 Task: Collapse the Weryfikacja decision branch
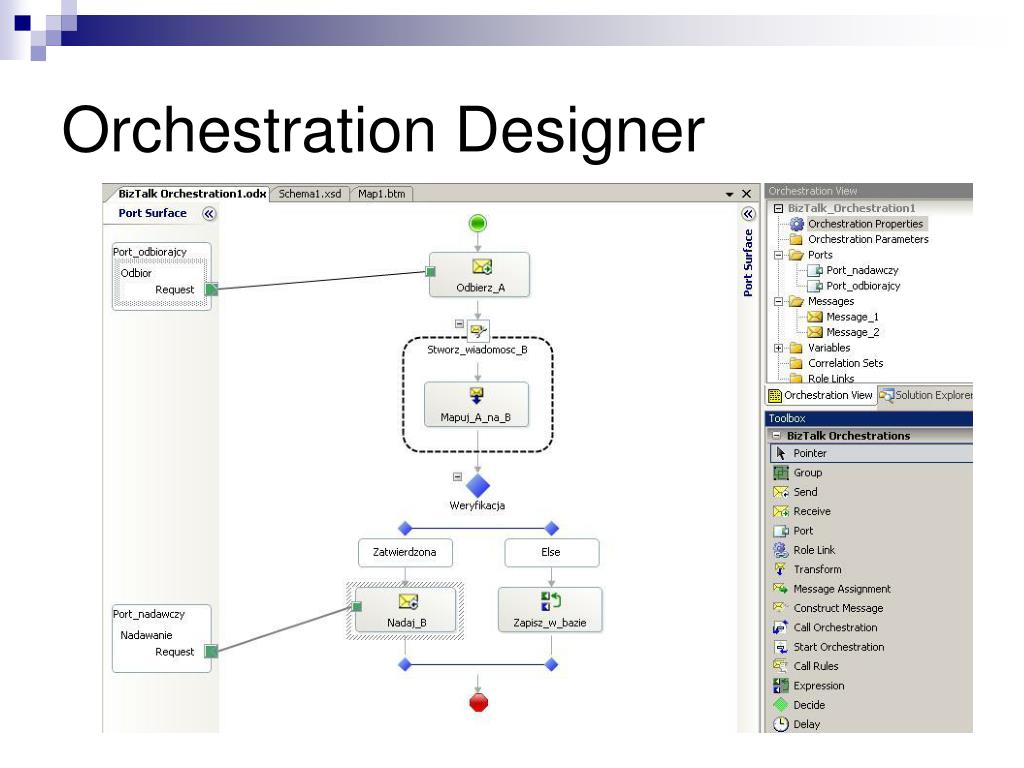coord(457,477)
